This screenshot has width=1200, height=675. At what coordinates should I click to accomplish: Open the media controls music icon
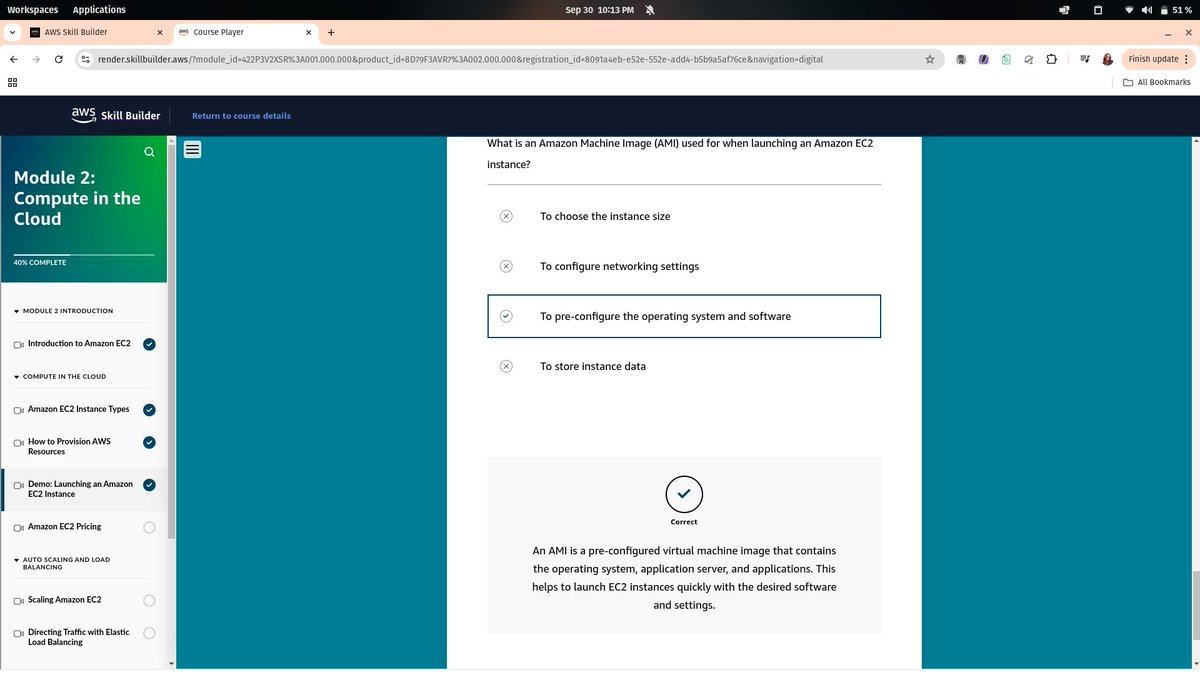pos(1085,59)
